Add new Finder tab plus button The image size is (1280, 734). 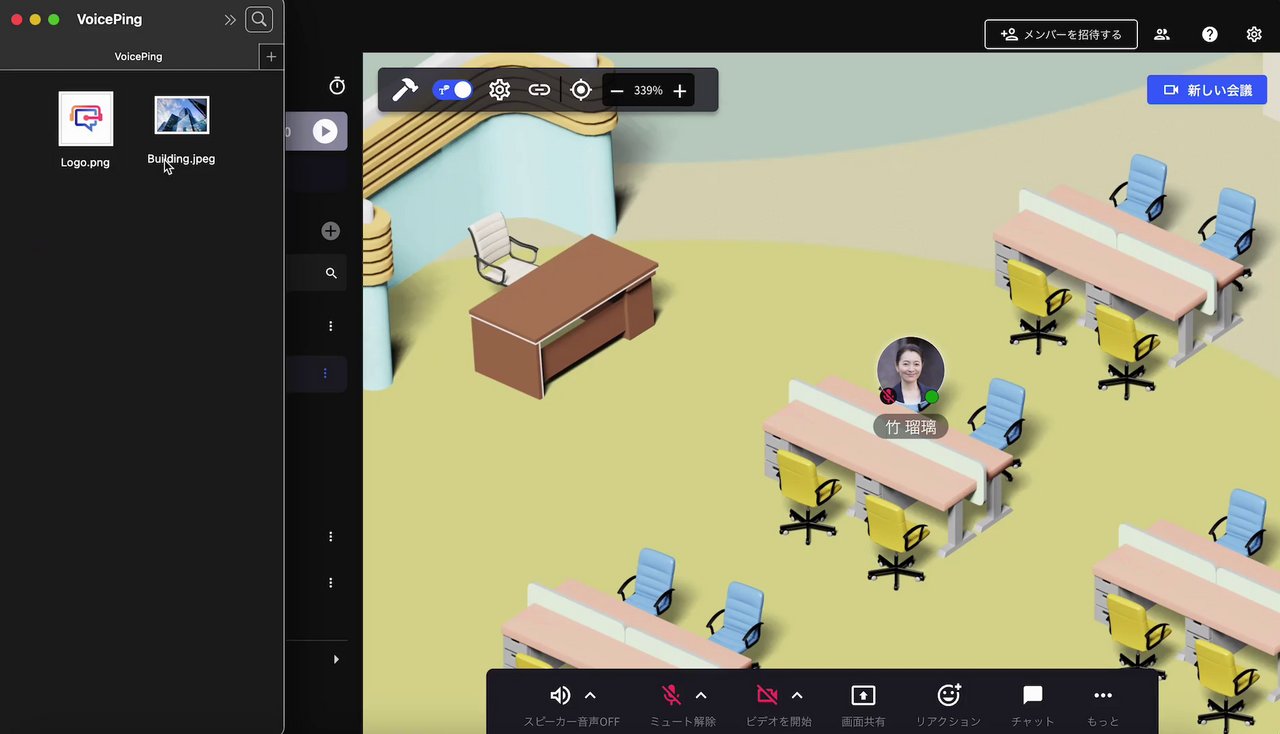pyautogui.click(x=271, y=57)
